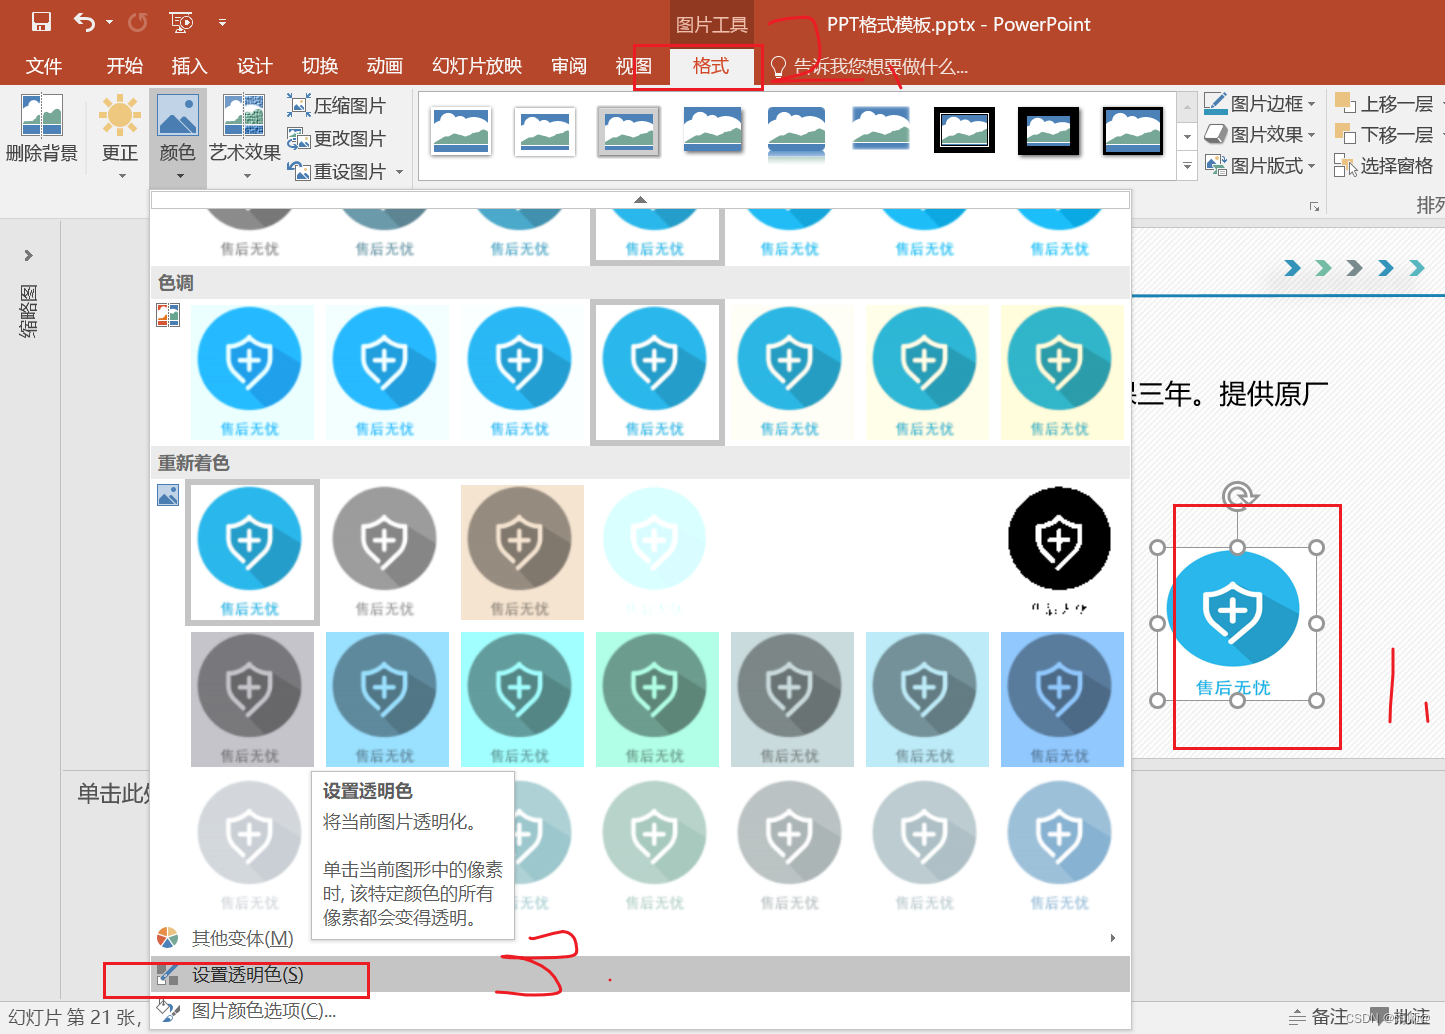Click 重设图片 in the ribbon

coord(337,171)
